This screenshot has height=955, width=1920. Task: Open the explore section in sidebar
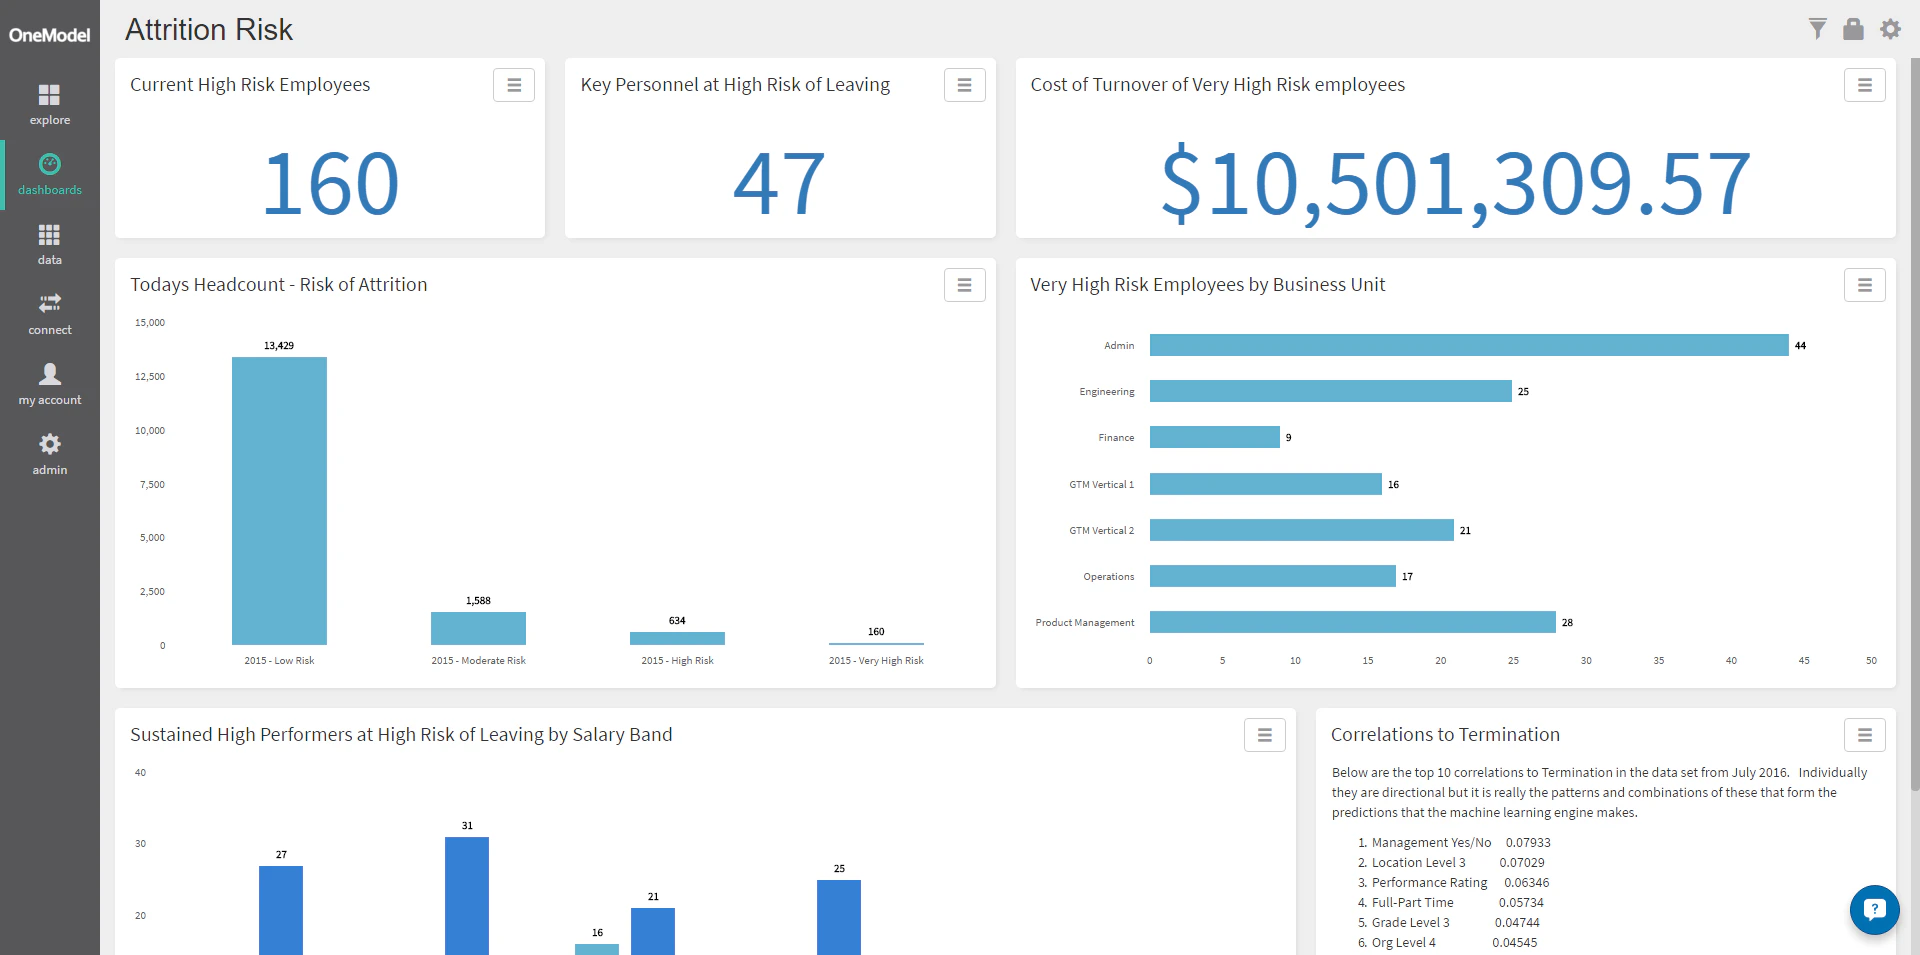[x=49, y=104]
